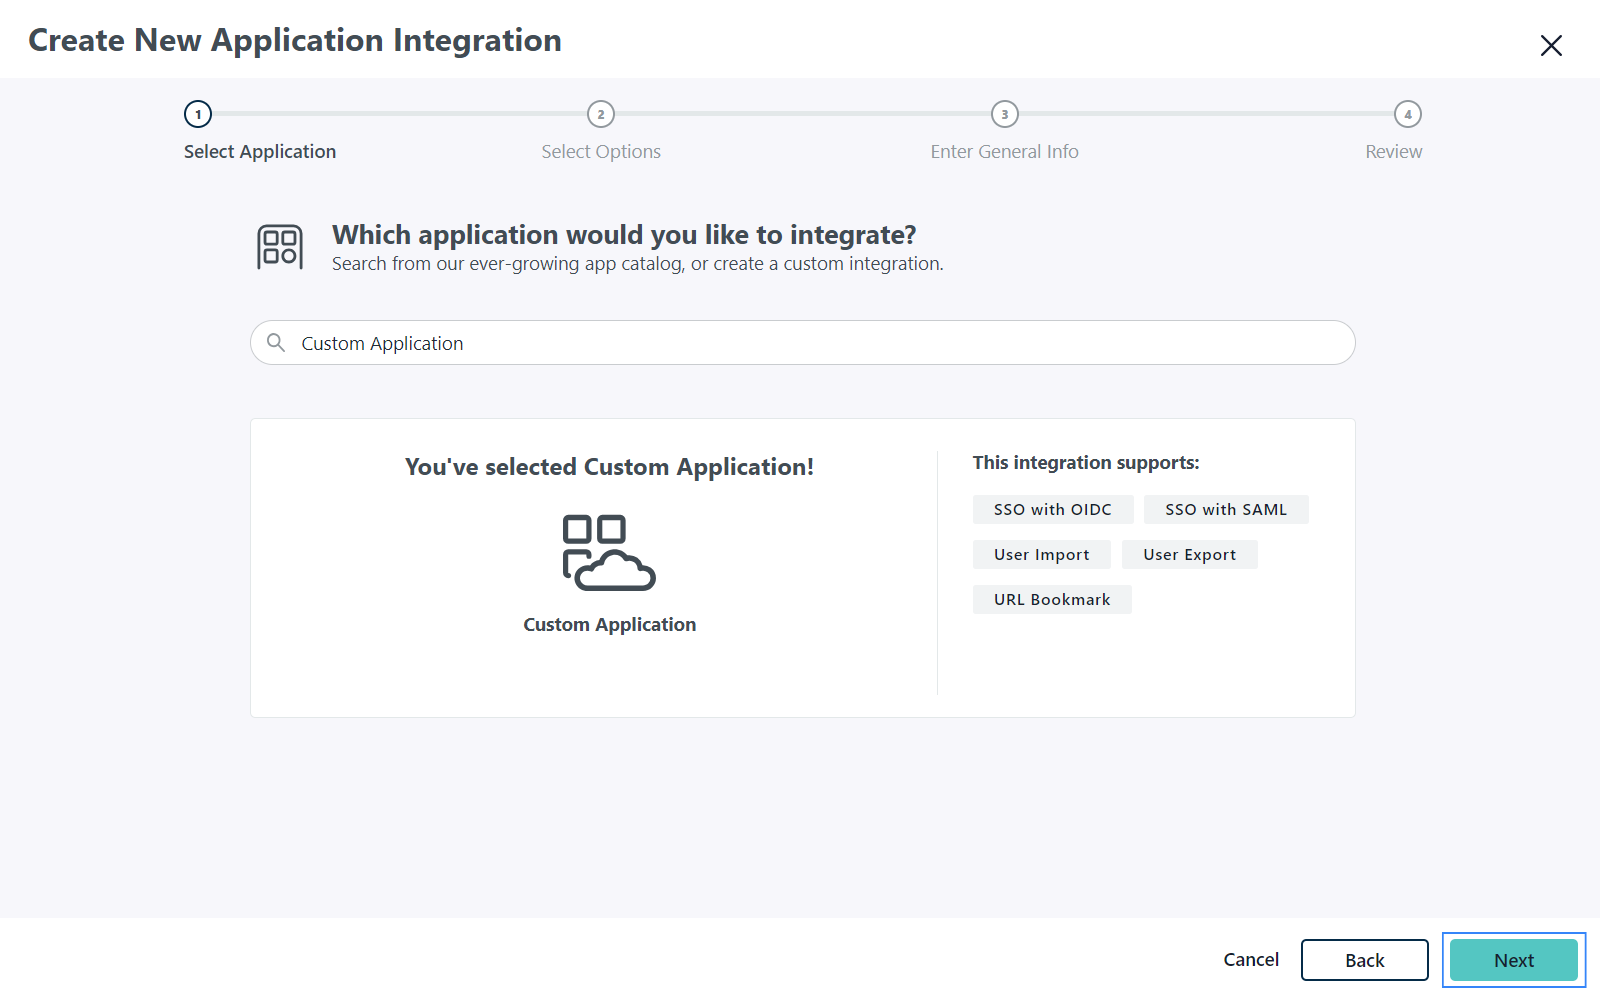1600x994 pixels.
Task: Click the app catalog grid icon
Action: tap(278, 246)
